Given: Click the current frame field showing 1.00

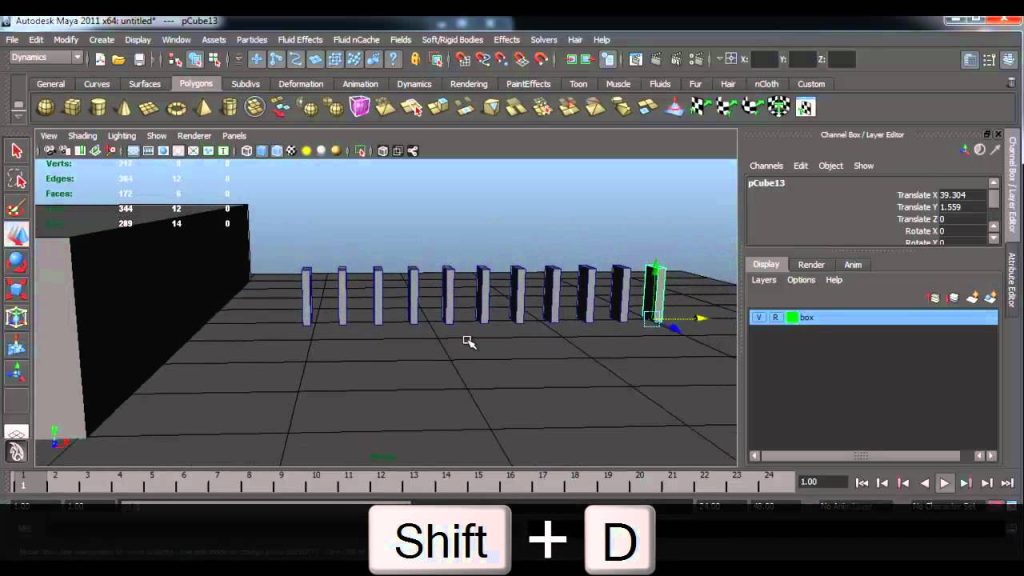Looking at the screenshot, I should pos(822,482).
